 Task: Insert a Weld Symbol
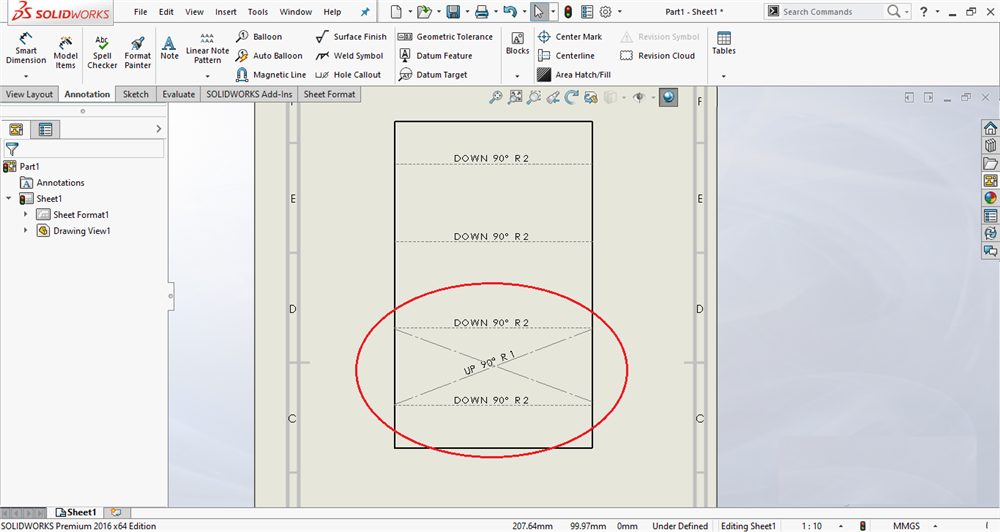349,55
